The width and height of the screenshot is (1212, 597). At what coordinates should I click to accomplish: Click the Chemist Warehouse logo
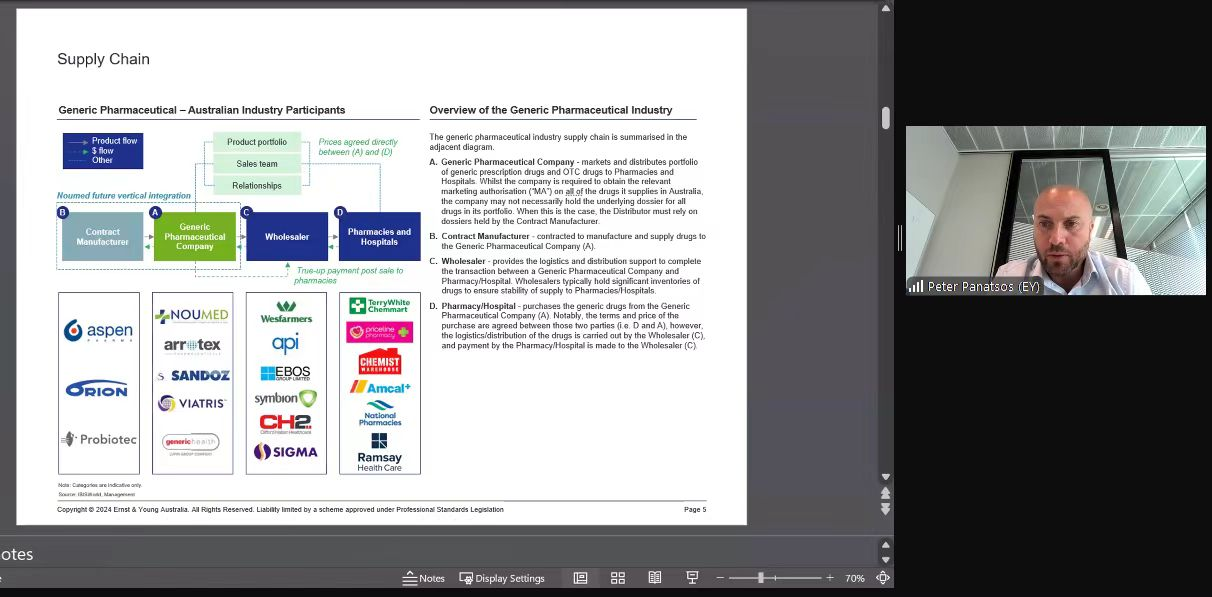[x=380, y=361]
